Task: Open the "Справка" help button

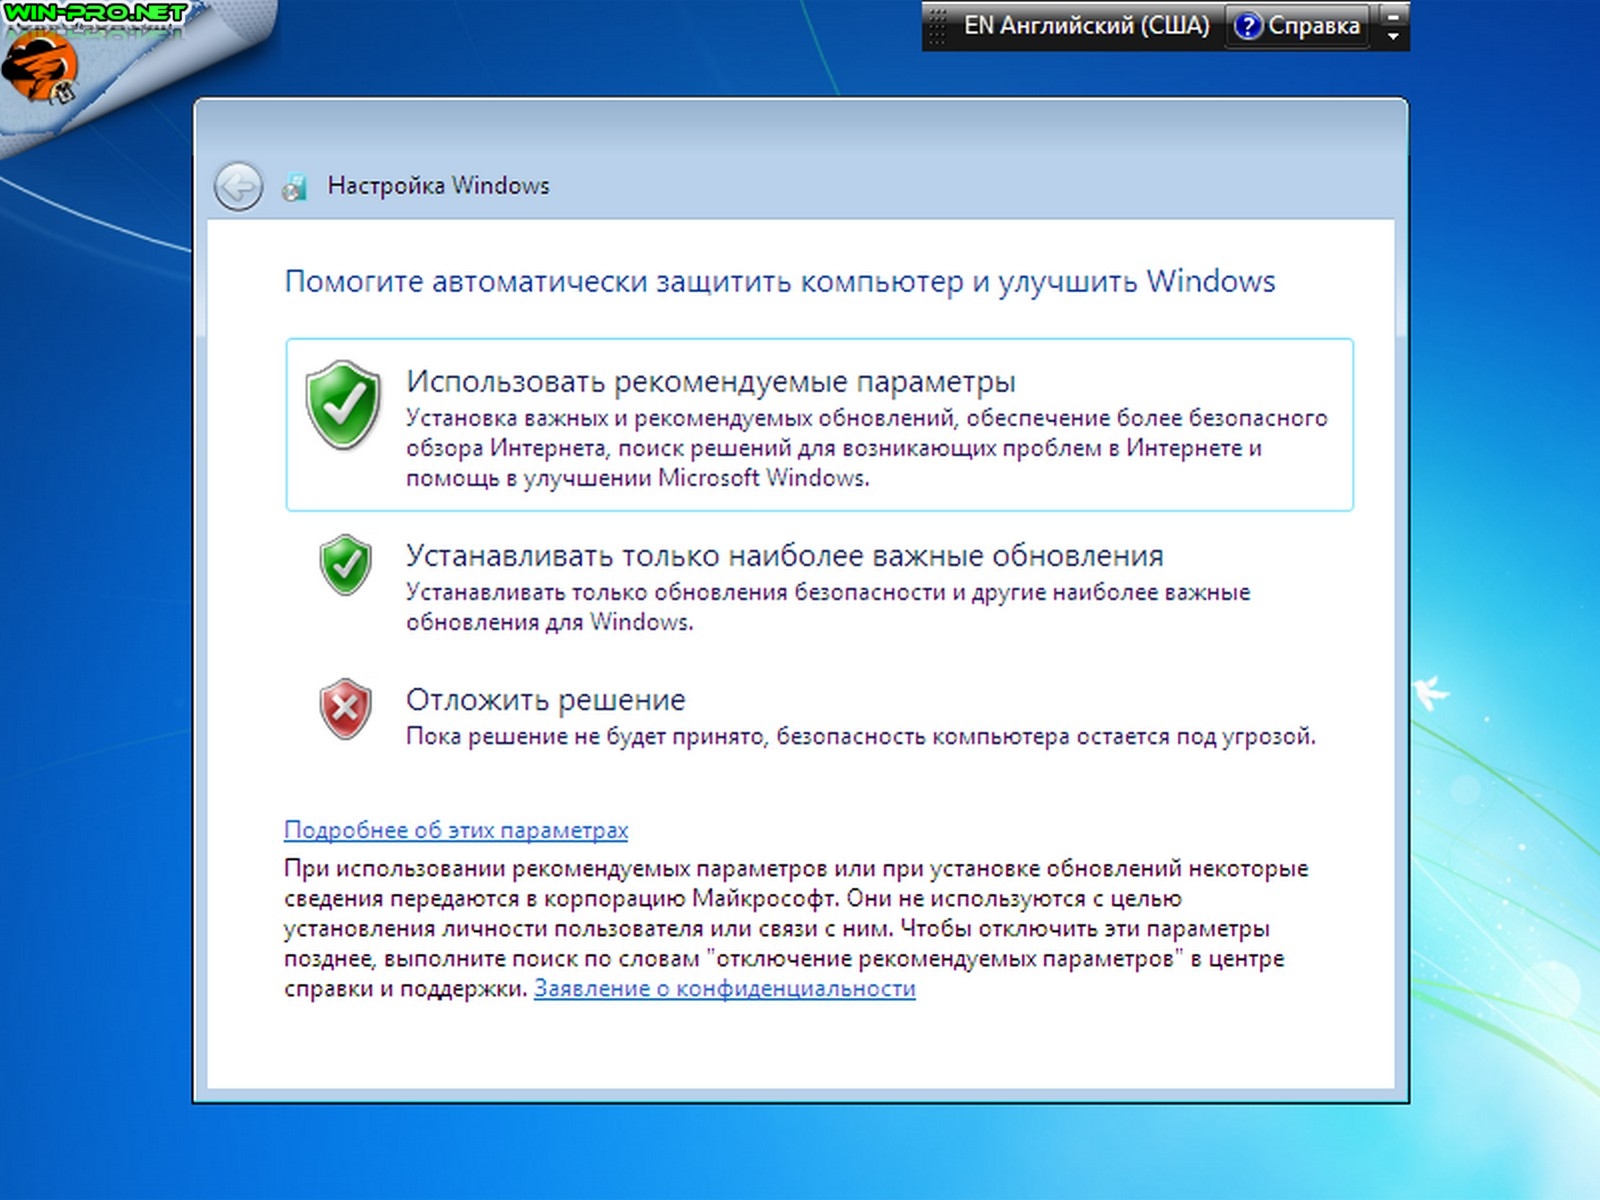Action: point(1298,26)
